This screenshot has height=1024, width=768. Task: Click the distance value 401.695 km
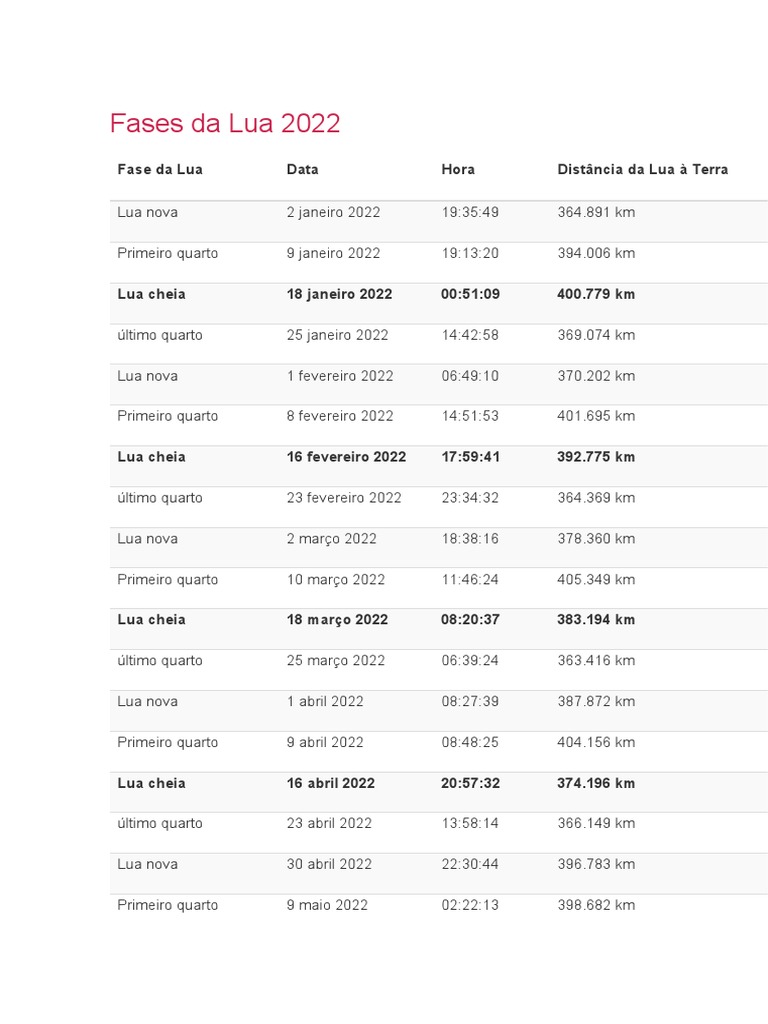596,417
